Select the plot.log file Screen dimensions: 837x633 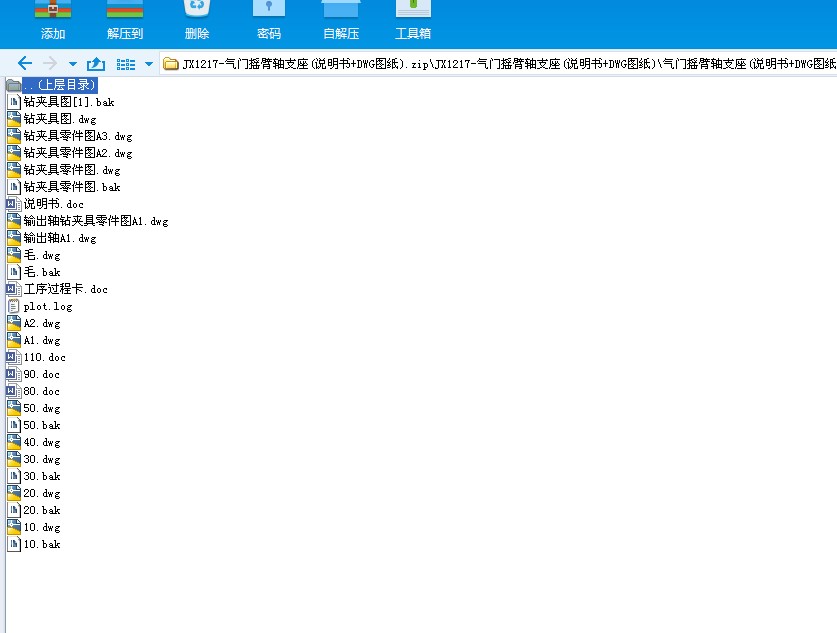click(x=46, y=306)
